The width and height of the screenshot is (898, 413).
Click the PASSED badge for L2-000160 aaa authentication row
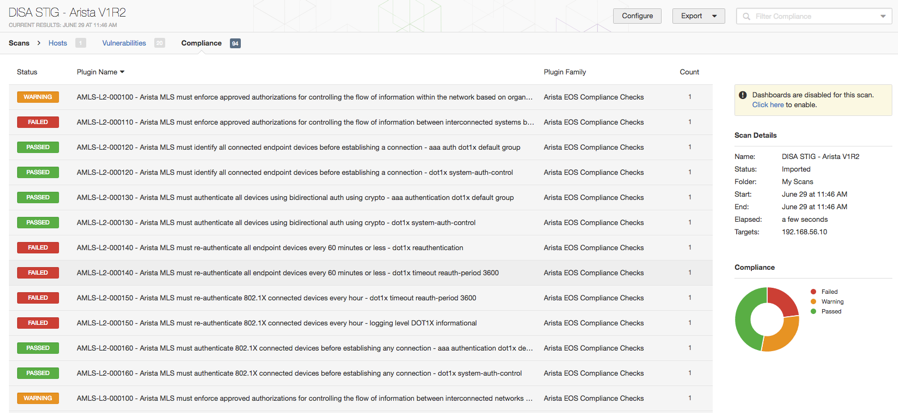38,348
